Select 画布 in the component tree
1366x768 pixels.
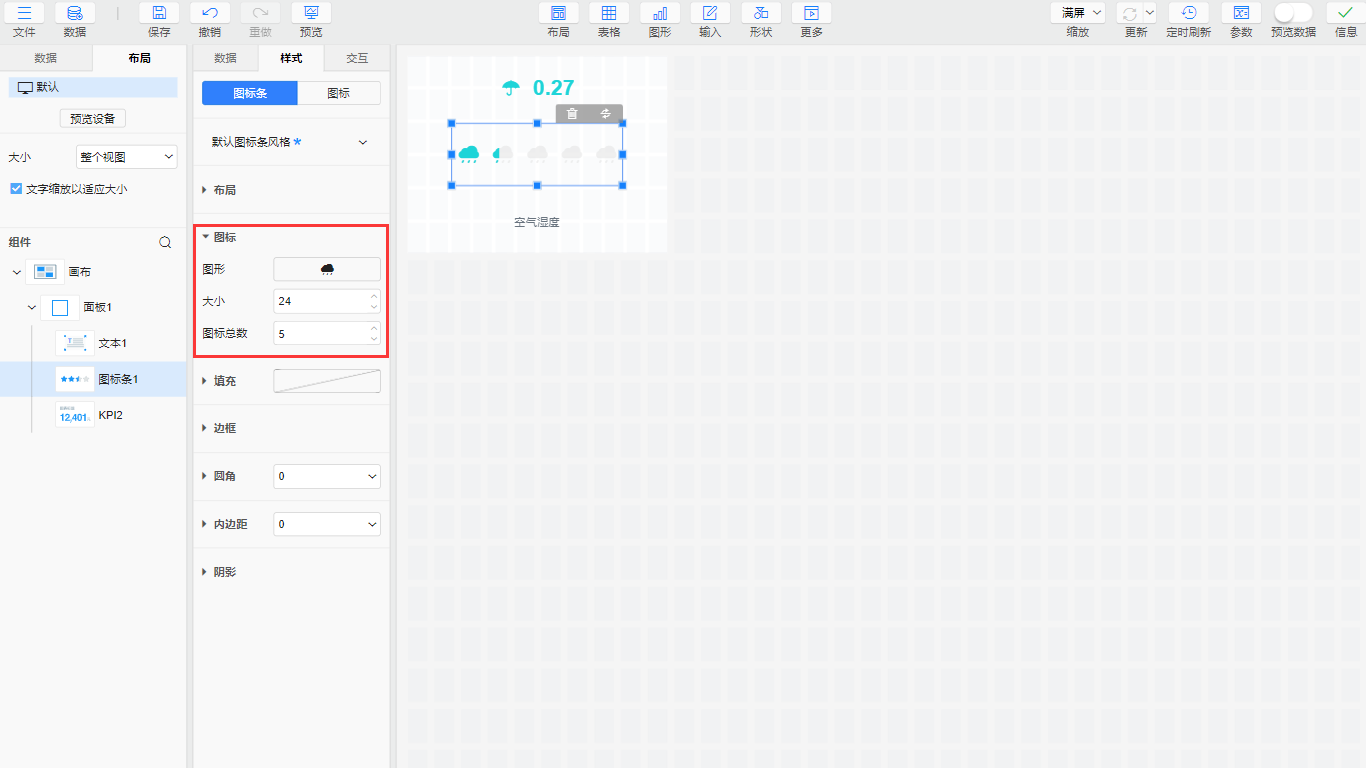[x=79, y=272]
